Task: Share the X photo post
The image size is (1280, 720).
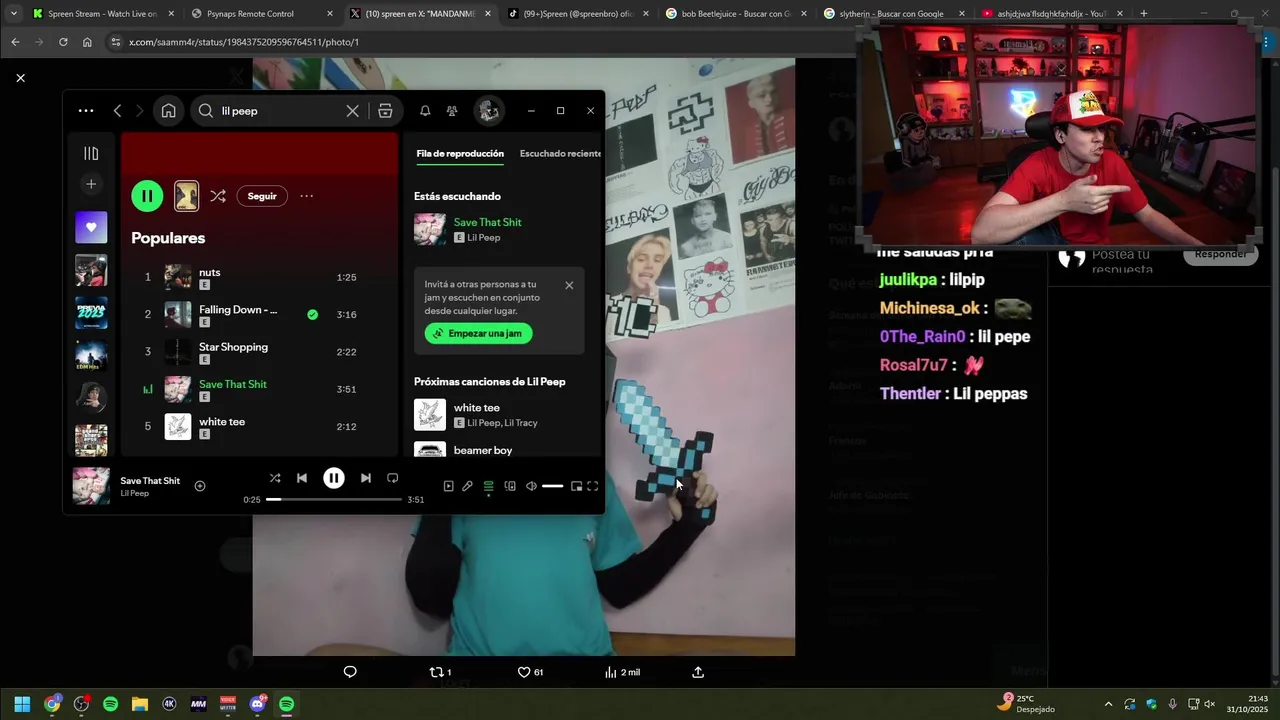Action: (698, 672)
